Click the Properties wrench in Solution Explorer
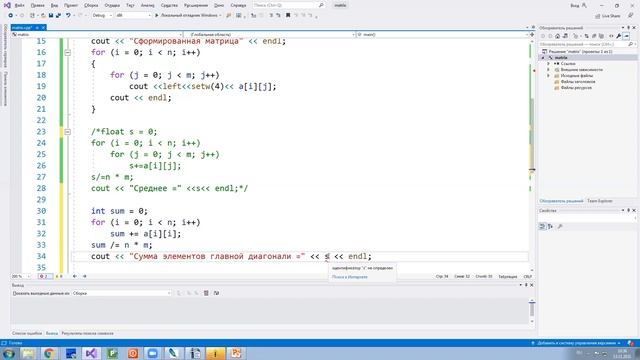This screenshot has width=640, height=360. click(619, 36)
